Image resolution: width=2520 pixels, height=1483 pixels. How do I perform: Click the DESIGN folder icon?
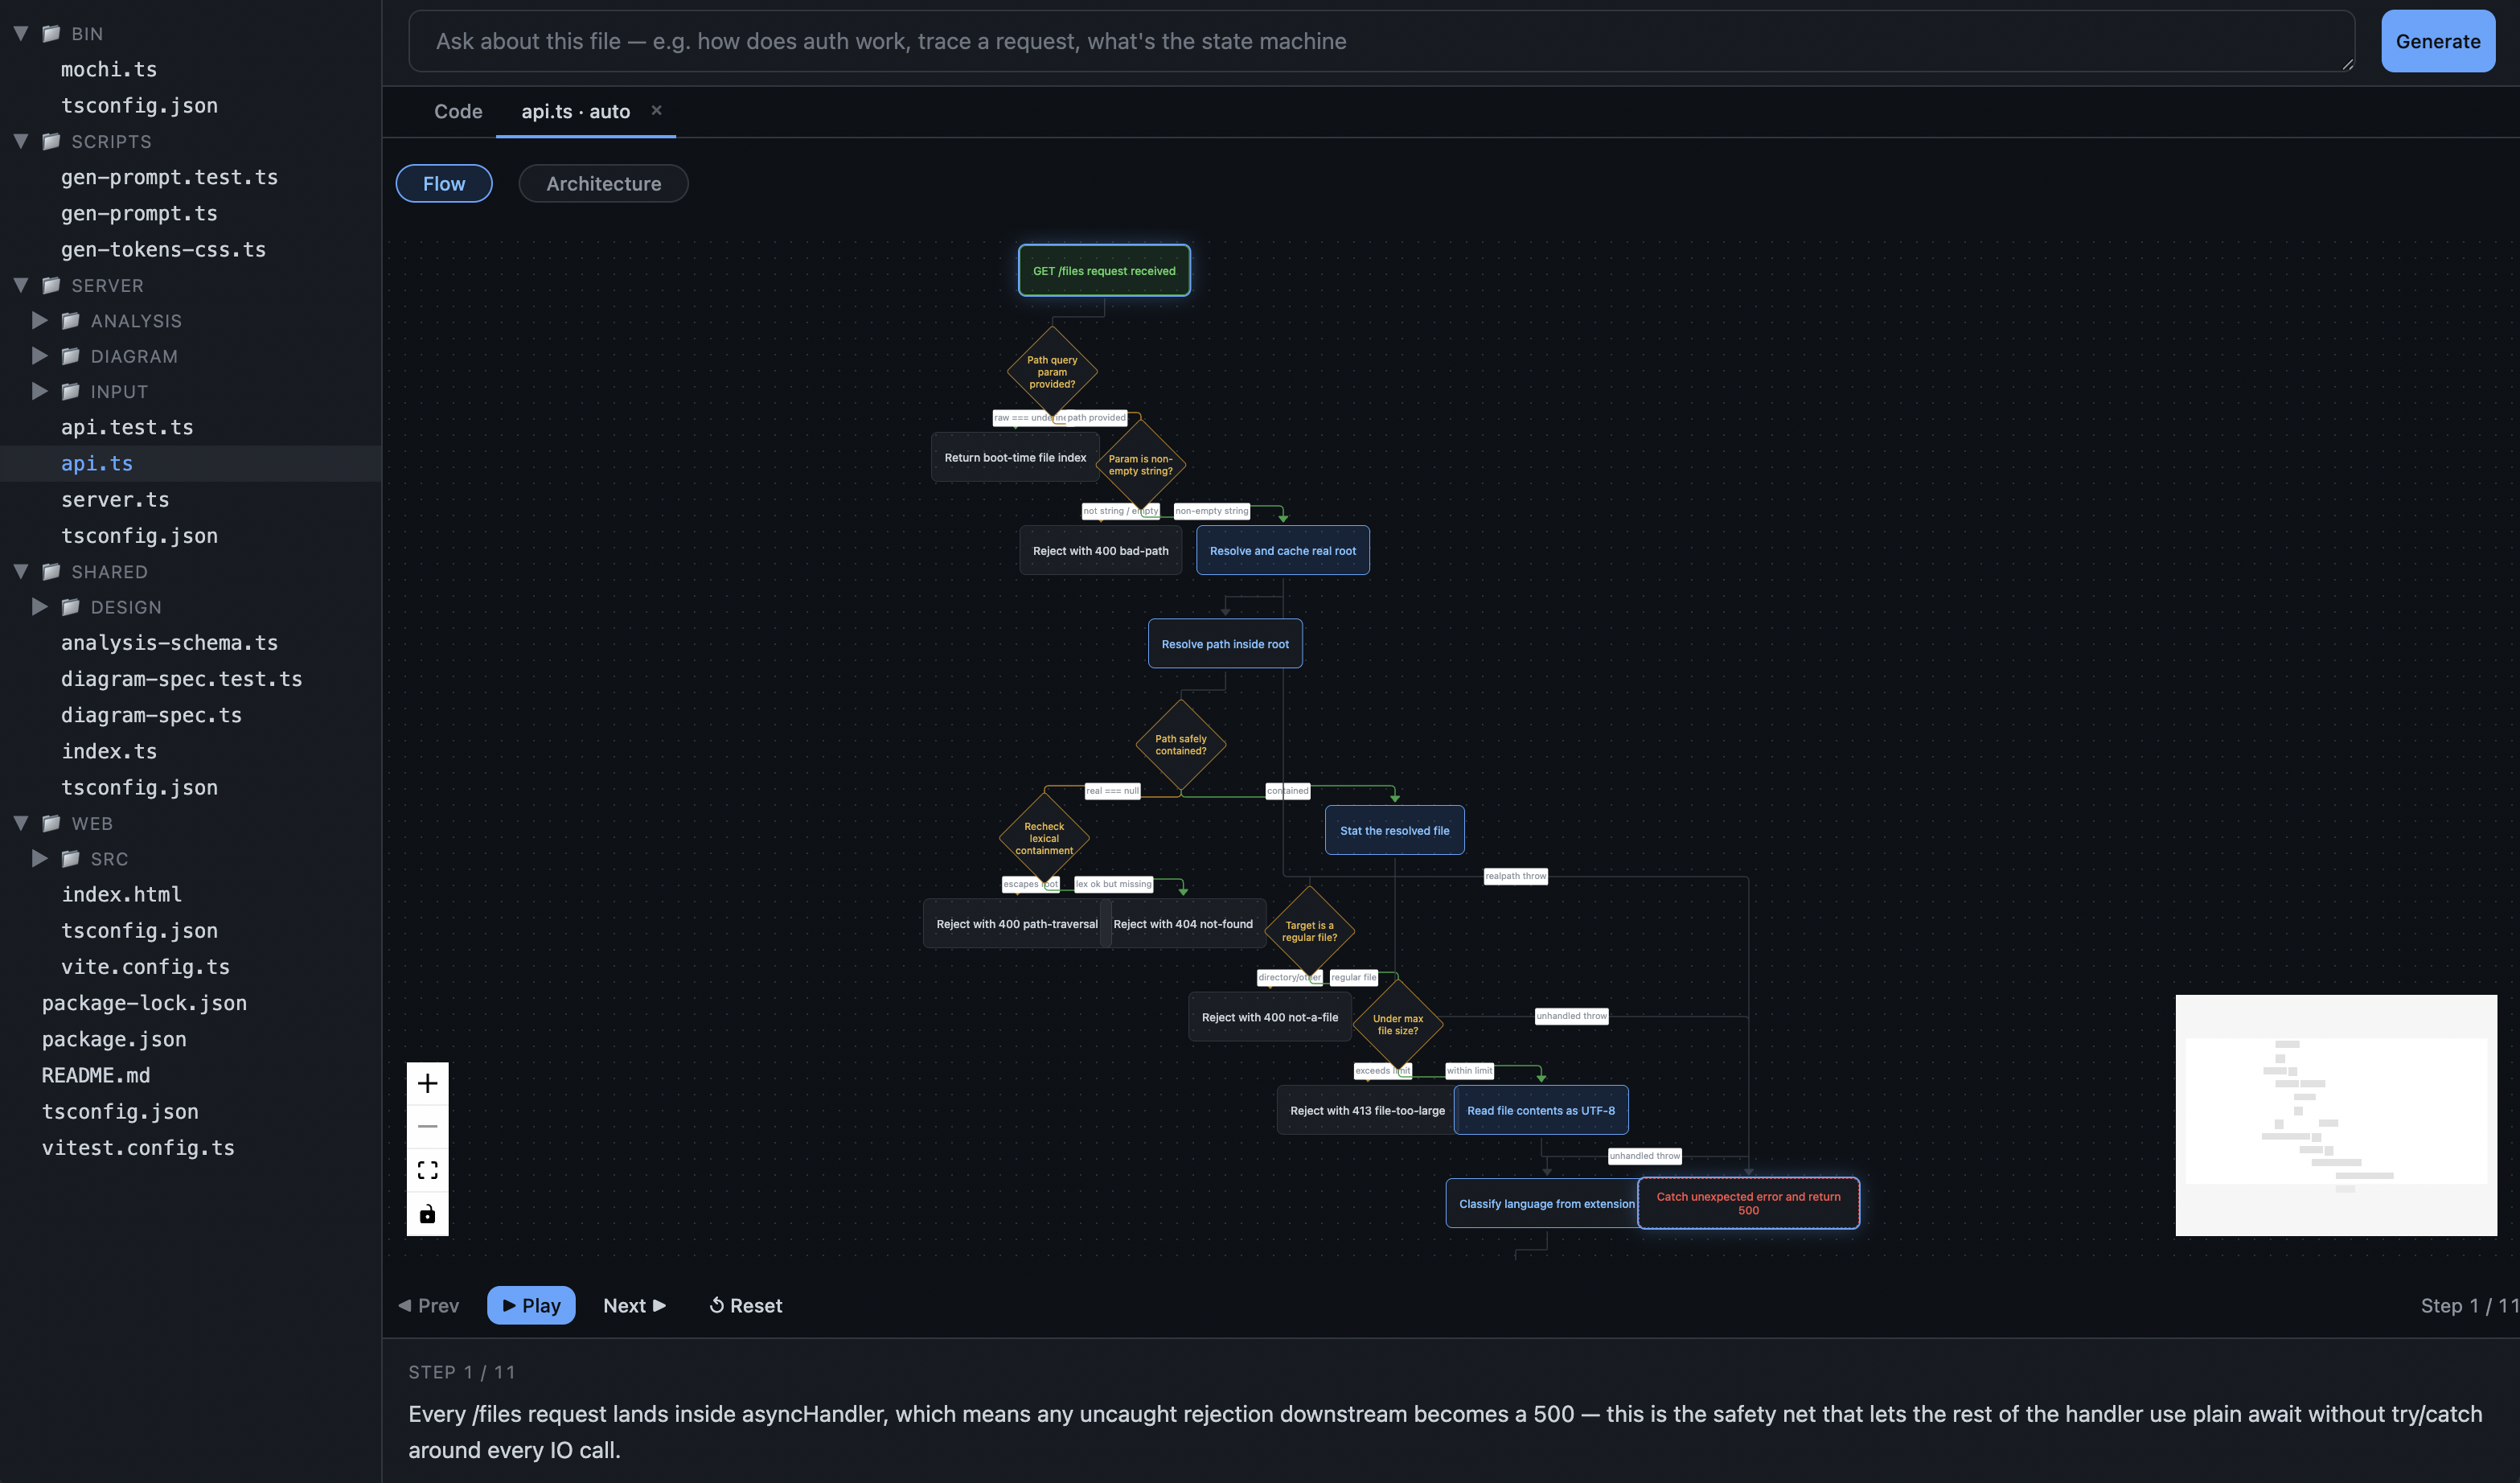point(70,607)
